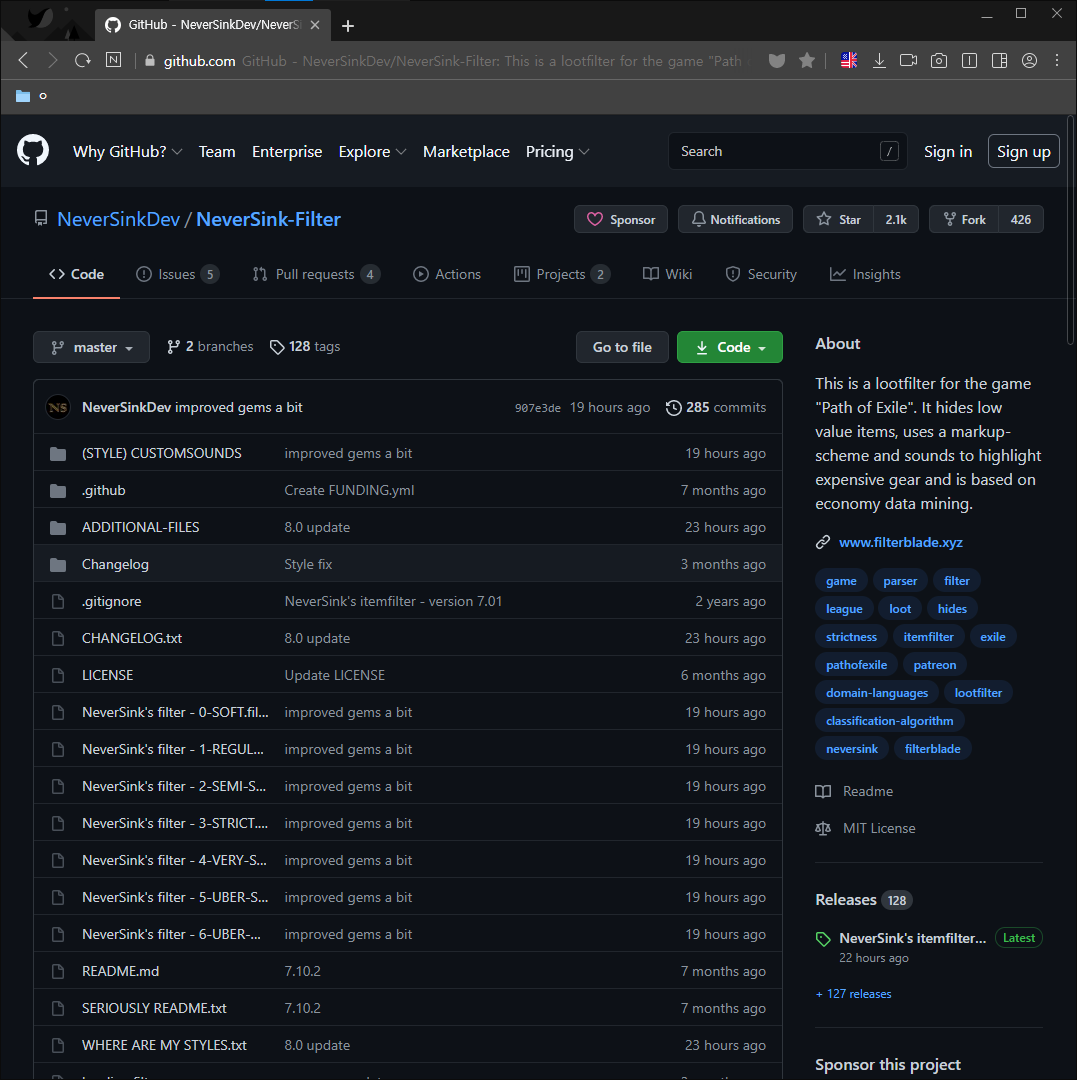1077x1080 pixels.
Task: Click the GitHub Octocat logo
Action: (32, 151)
